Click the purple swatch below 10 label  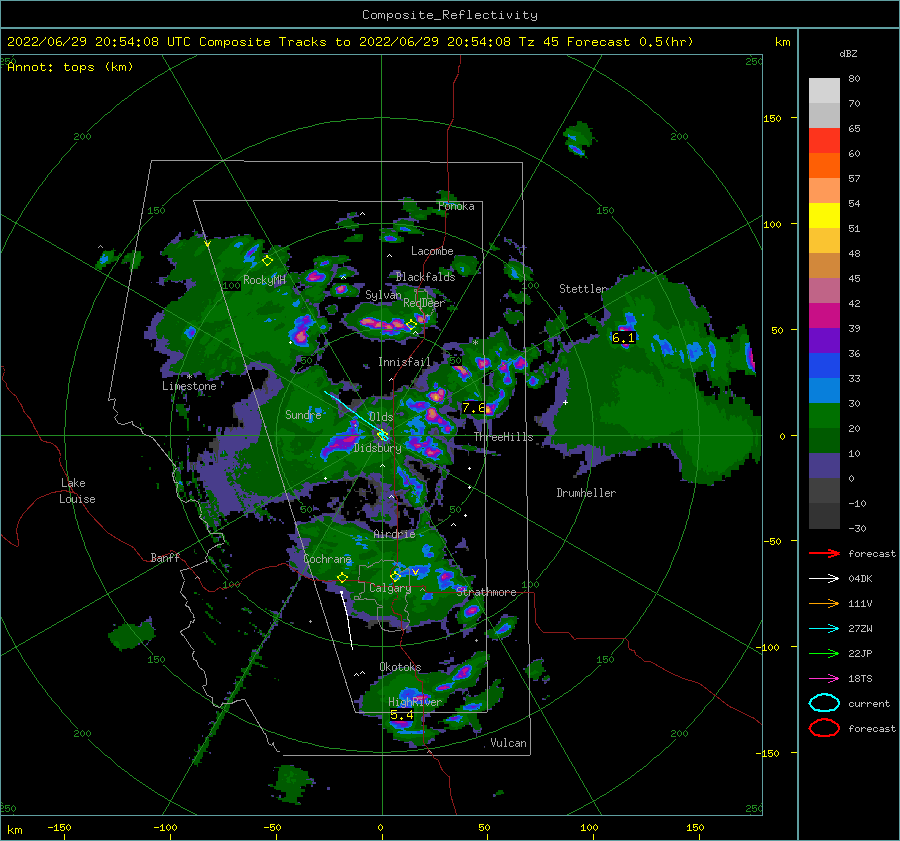(824, 466)
